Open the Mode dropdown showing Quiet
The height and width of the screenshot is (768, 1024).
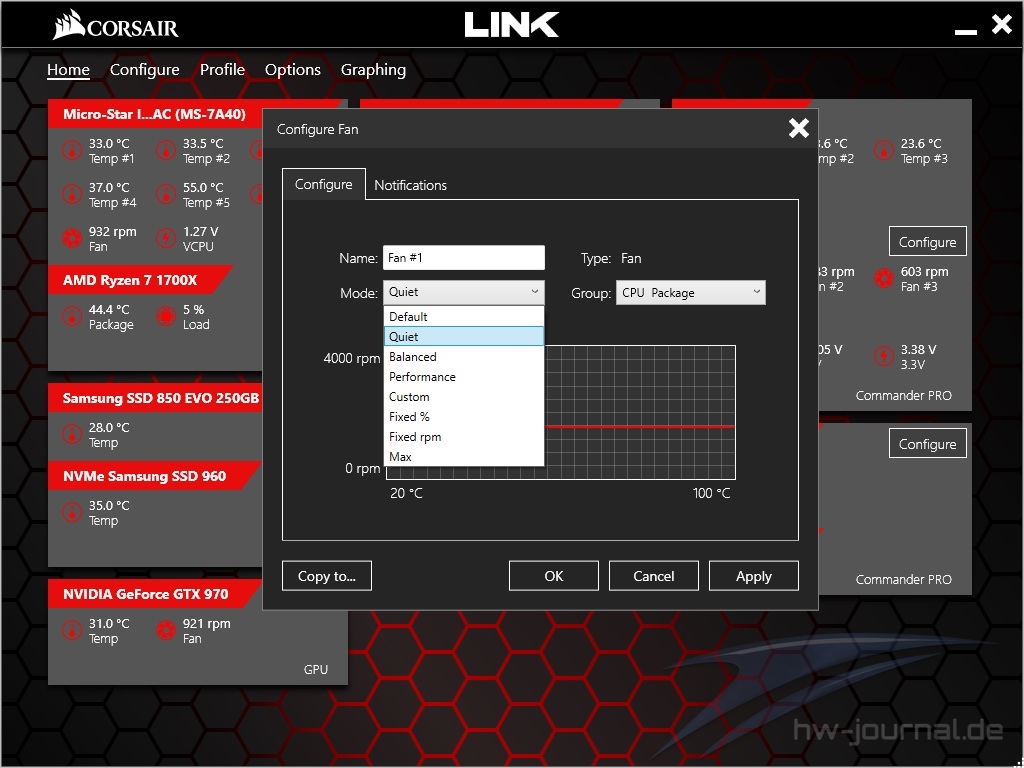pos(464,292)
